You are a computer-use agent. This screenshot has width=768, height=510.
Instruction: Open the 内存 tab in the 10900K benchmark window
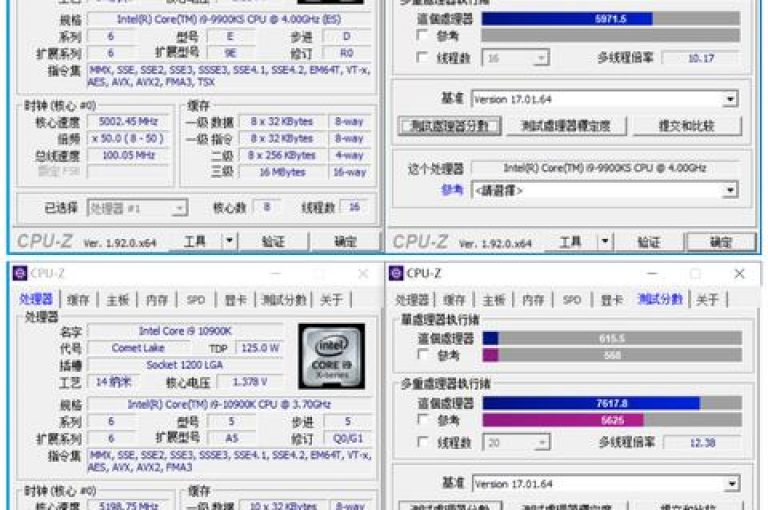click(533, 299)
